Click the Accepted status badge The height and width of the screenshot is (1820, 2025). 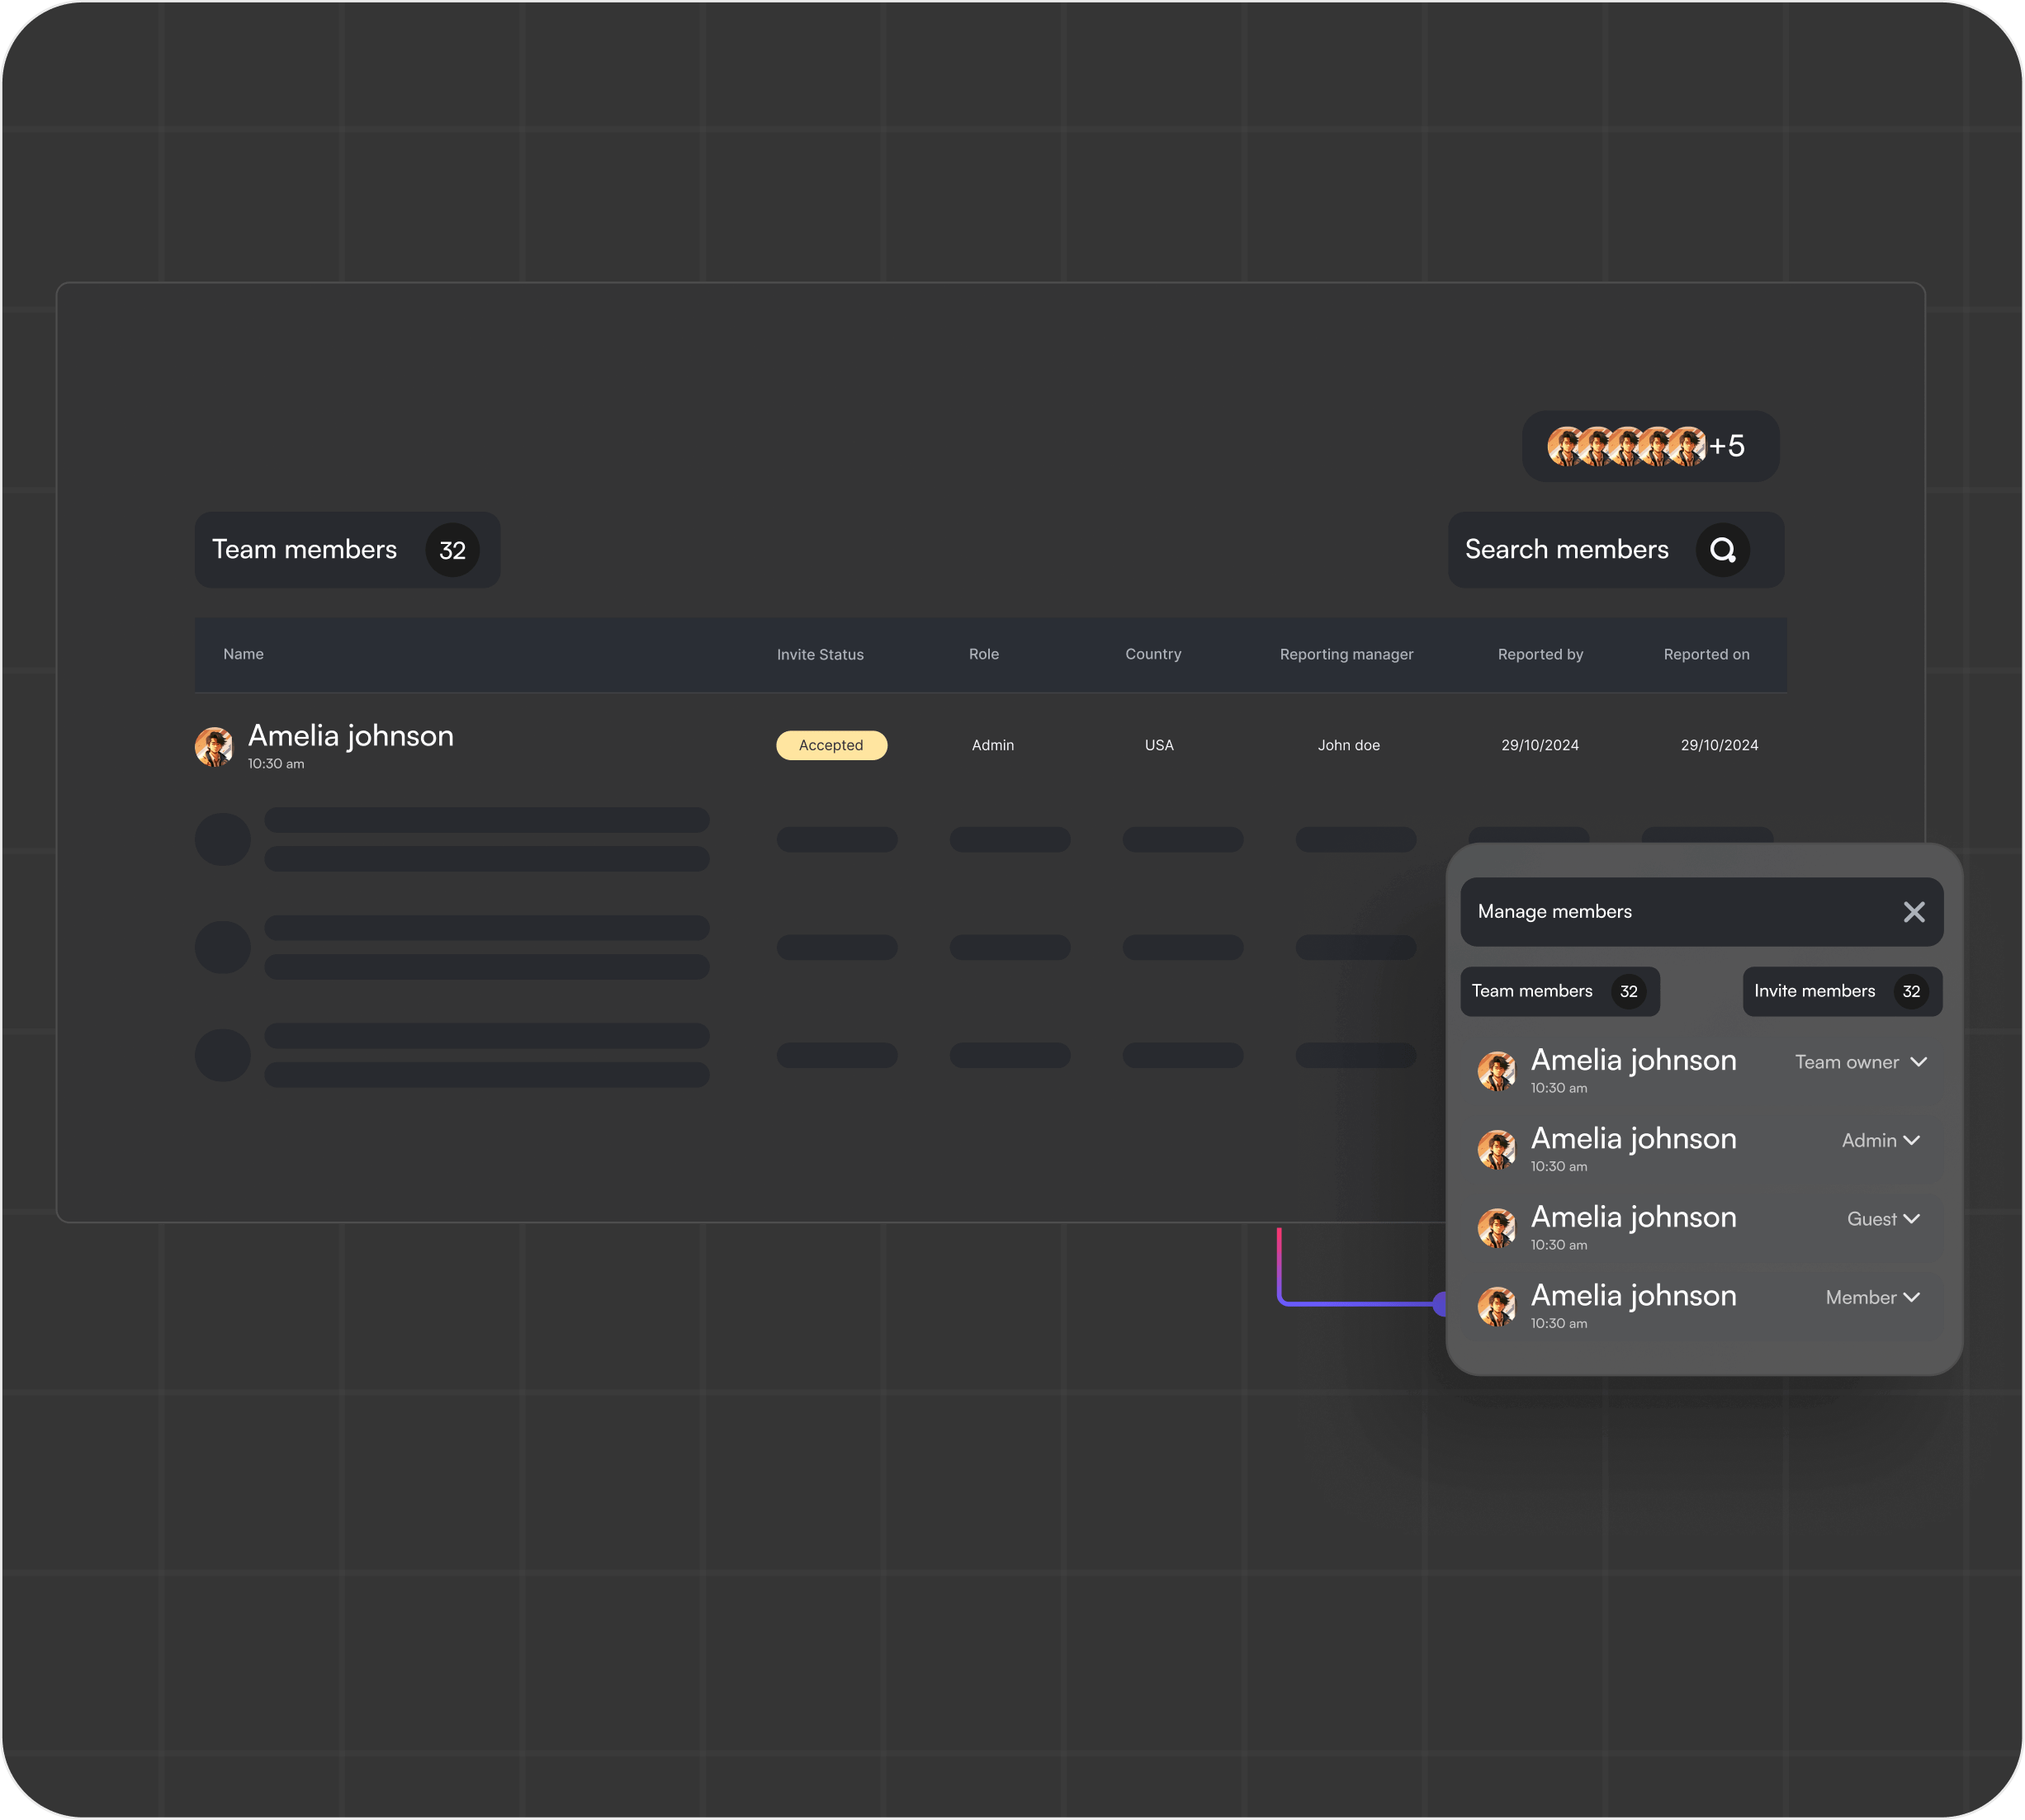pos(831,745)
